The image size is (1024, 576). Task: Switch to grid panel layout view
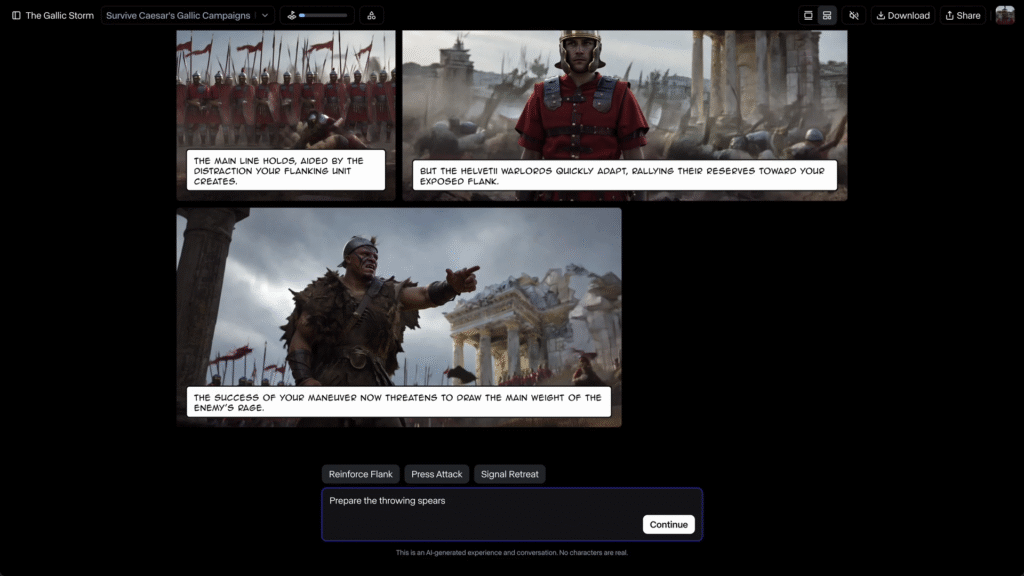(x=827, y=16)
